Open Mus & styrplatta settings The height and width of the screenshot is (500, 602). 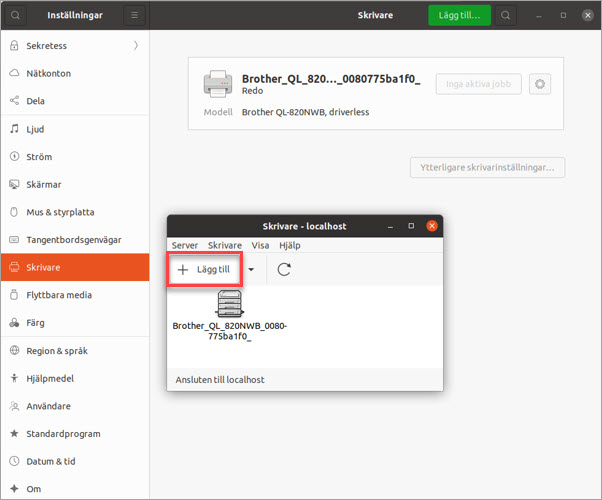[60, 212]
